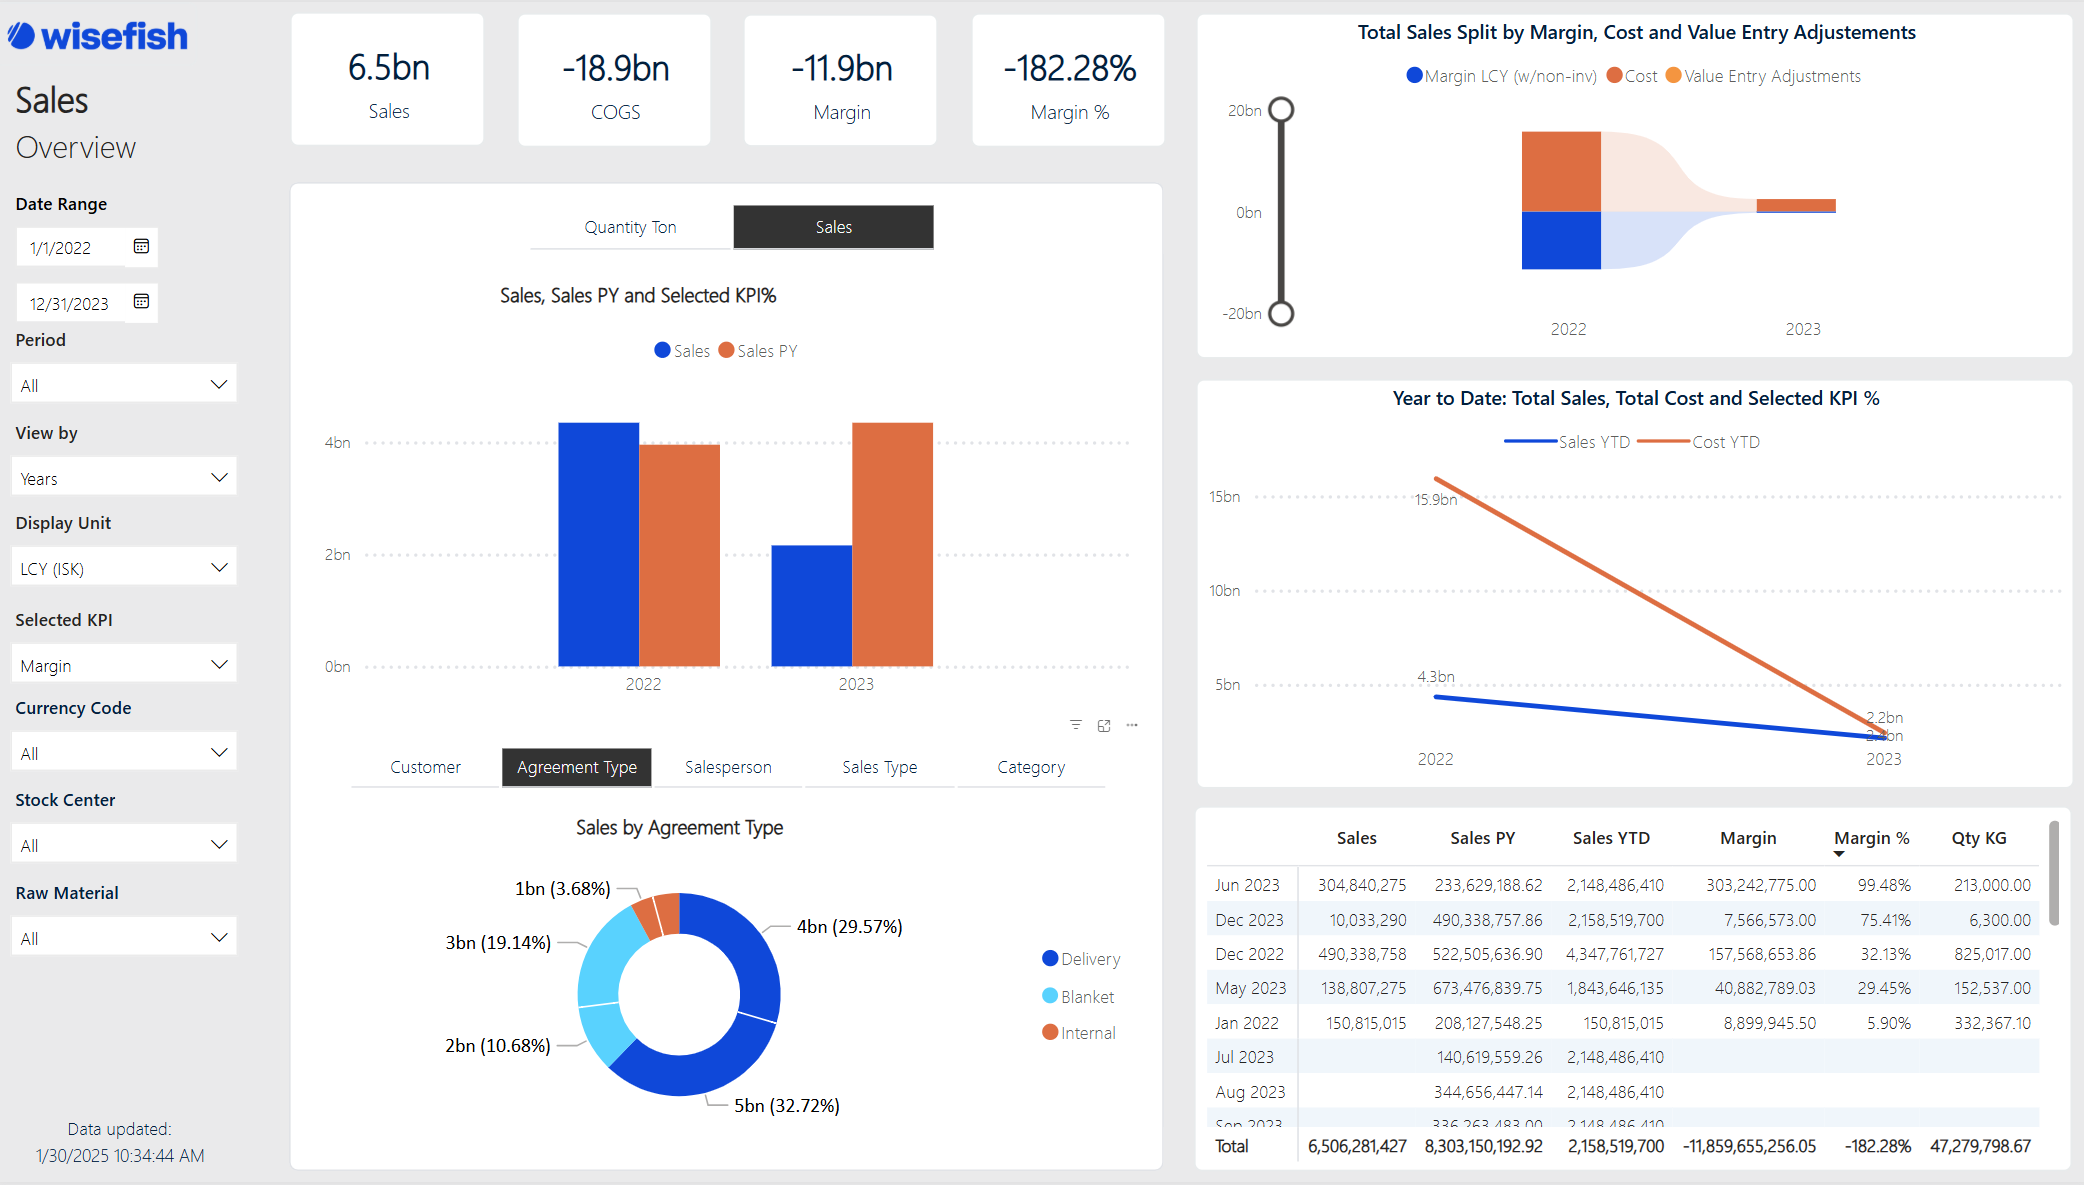Expand the Period dropdown

click(124, 385)
